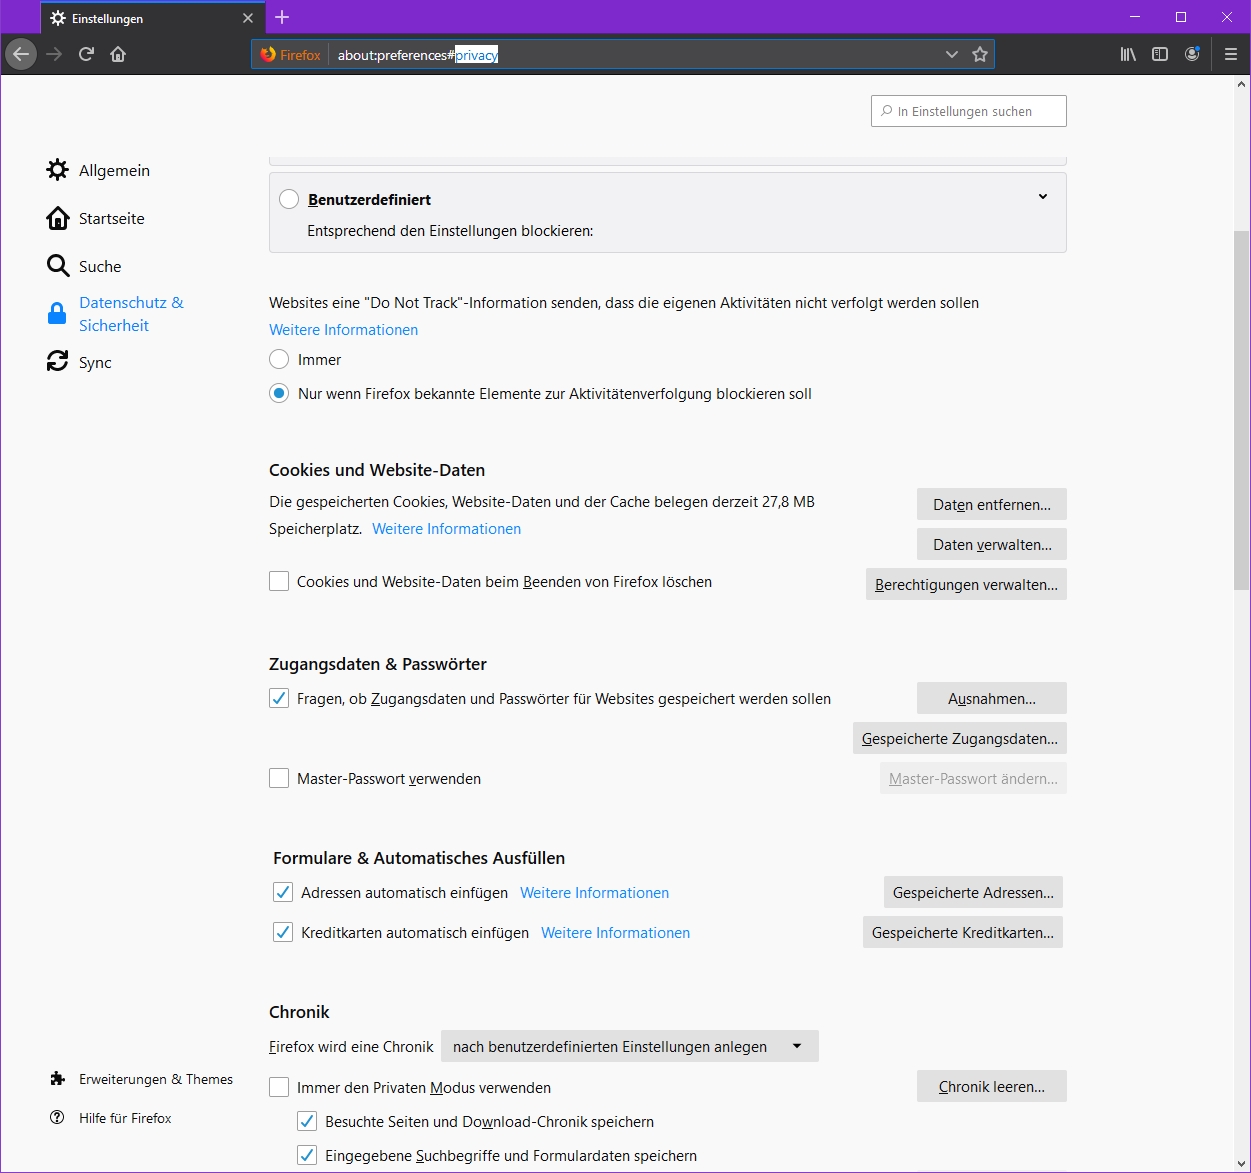Open address bar history dropdown arrow
1251x1173 pixels.
952,54
